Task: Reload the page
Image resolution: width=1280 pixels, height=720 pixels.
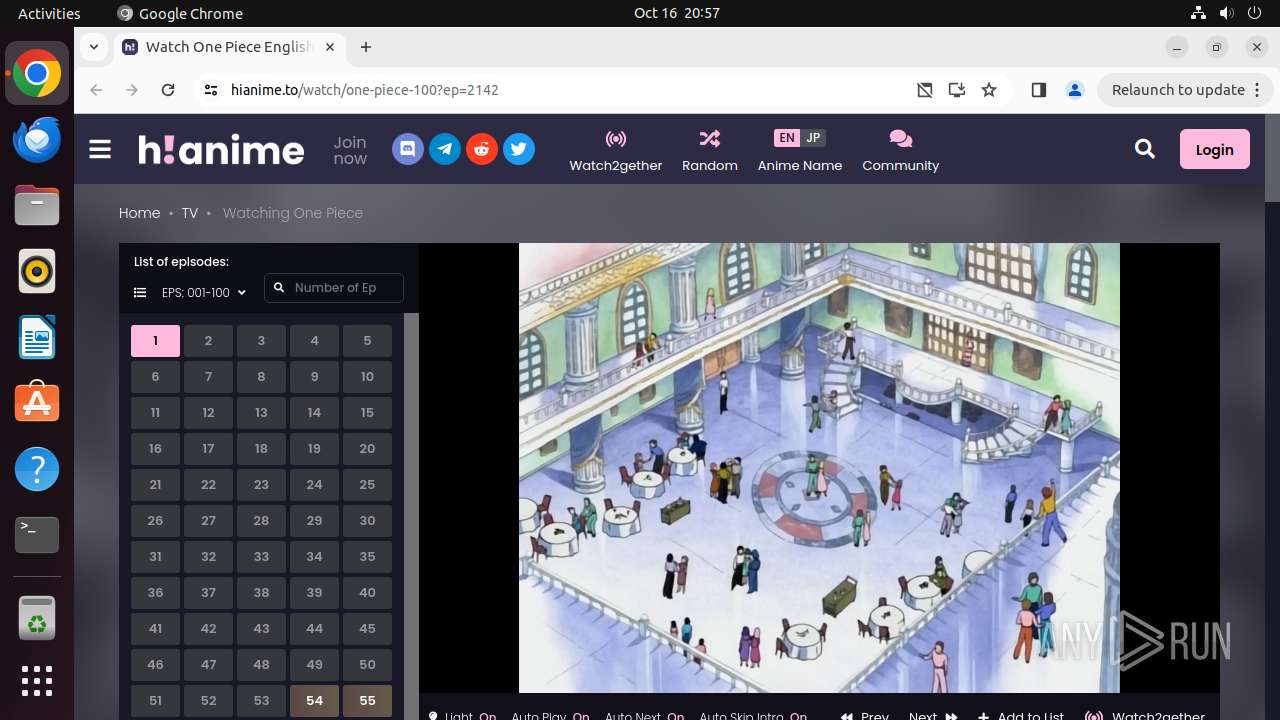Action: (168, 90)
